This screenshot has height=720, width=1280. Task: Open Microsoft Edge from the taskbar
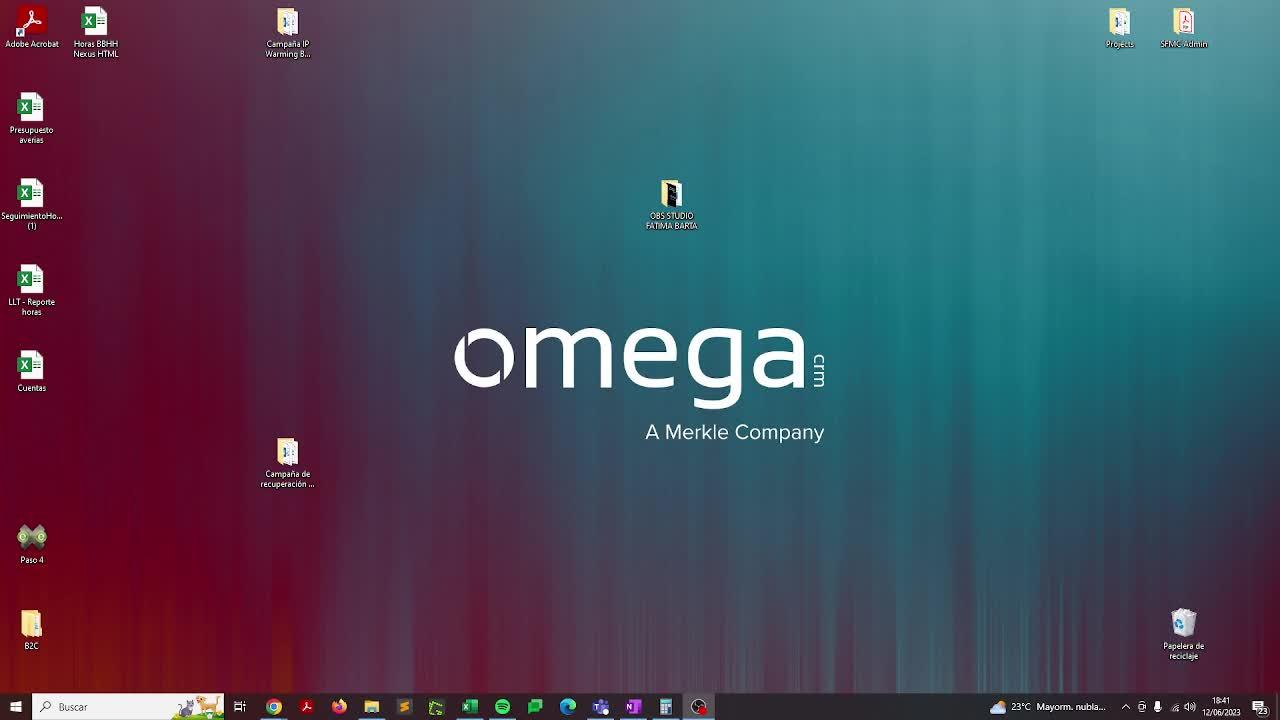[x=568, y=707]
